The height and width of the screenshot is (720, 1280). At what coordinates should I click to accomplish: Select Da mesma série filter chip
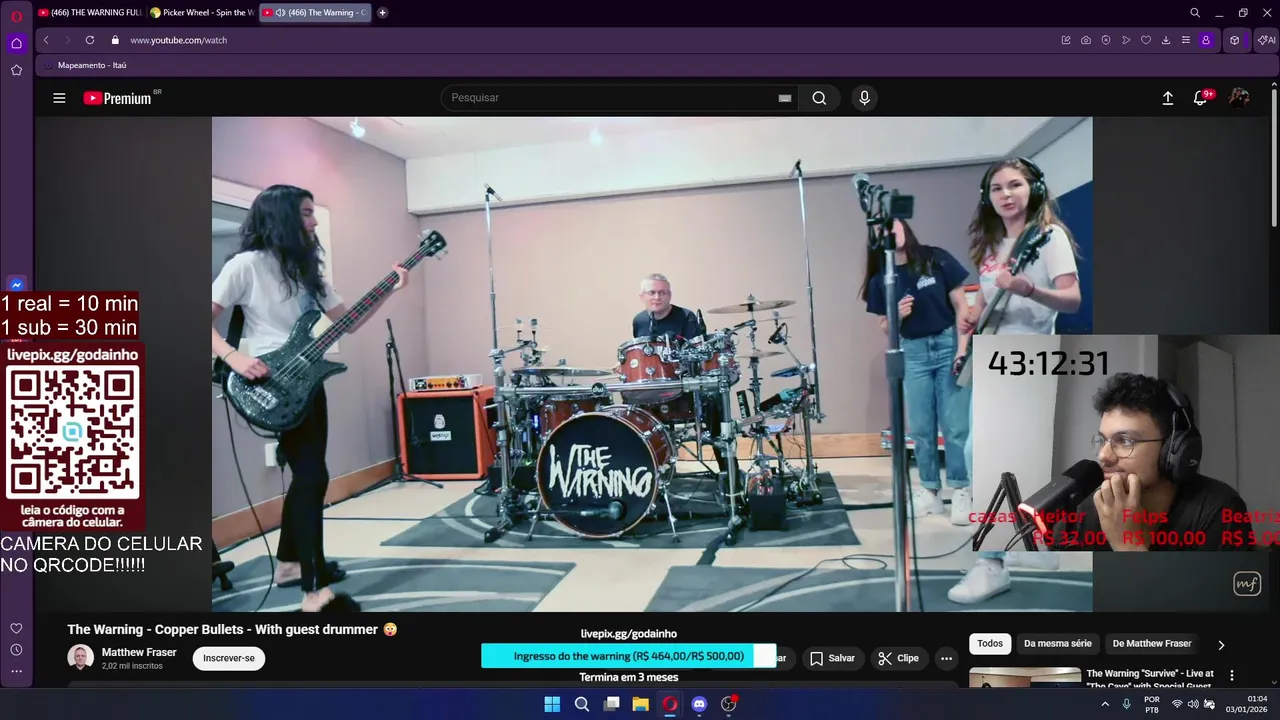click(x=1058, y=644)
